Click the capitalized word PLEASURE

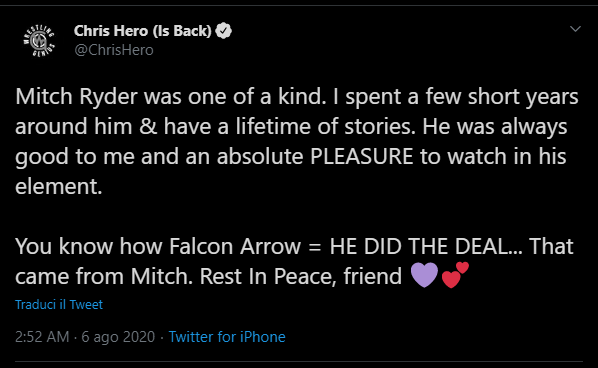click(361, 157)
